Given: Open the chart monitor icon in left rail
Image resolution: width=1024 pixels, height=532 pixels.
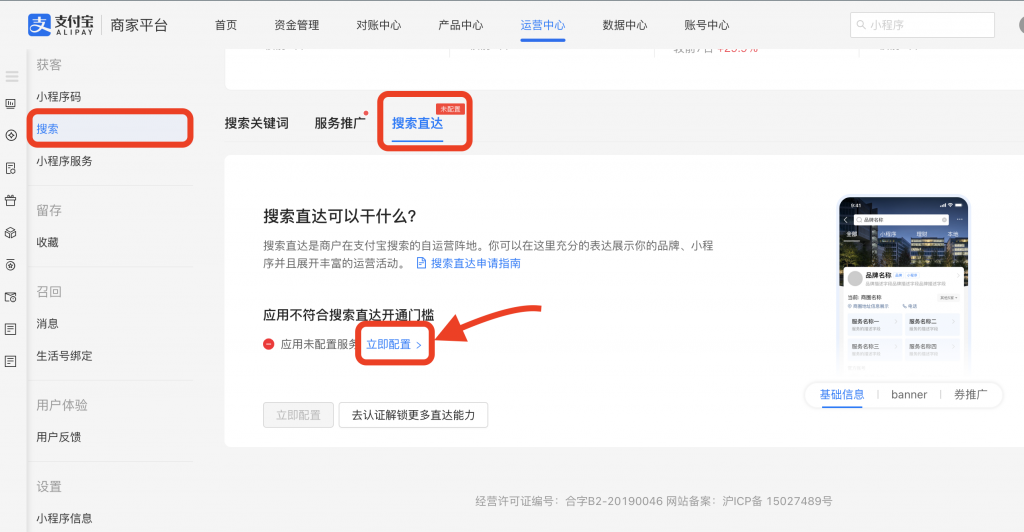Looking at the screenshot, I should 10,104.
